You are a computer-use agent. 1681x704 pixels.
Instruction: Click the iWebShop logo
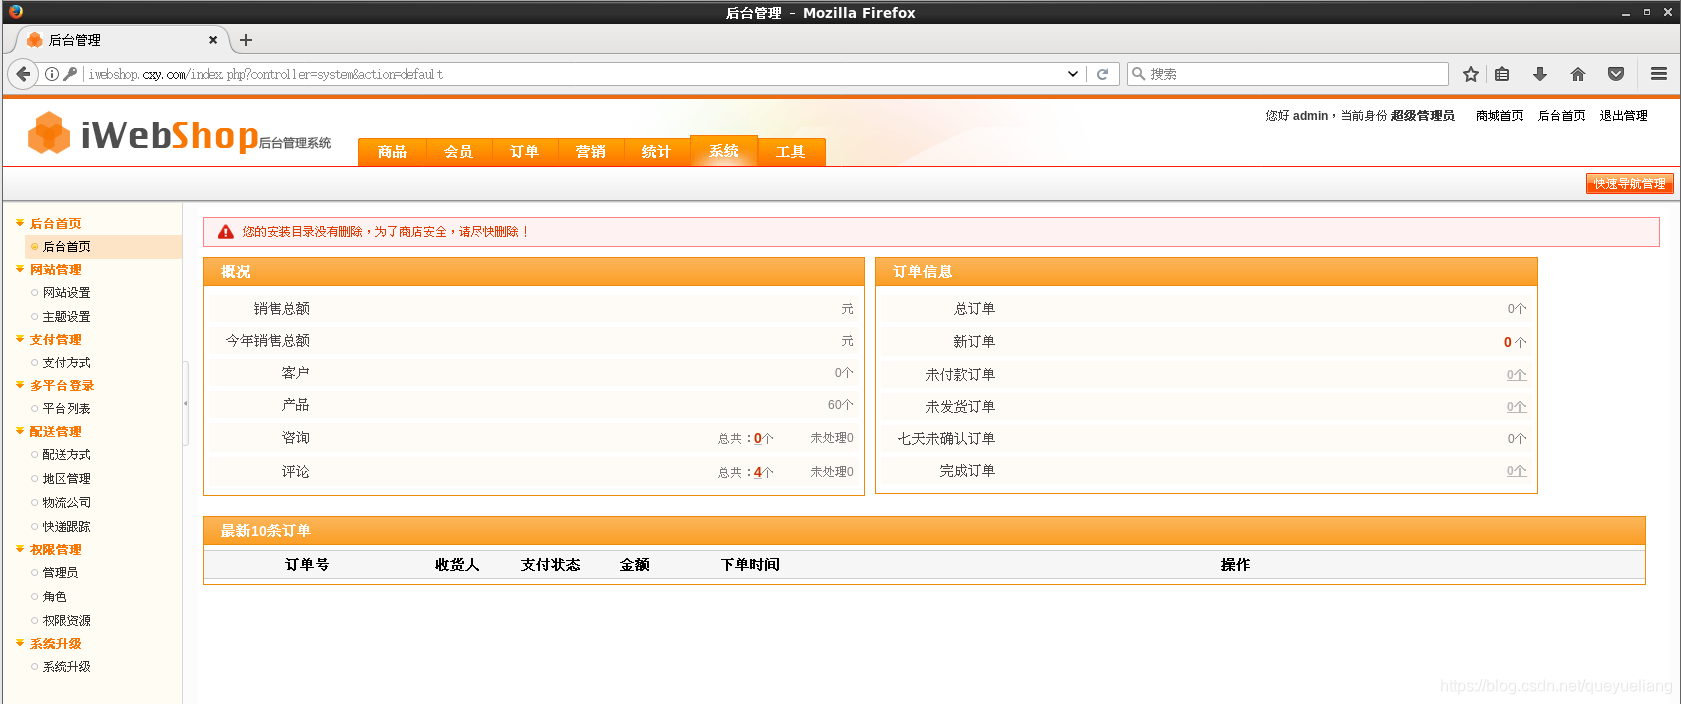pyautogui.click(x=178, y=134)
